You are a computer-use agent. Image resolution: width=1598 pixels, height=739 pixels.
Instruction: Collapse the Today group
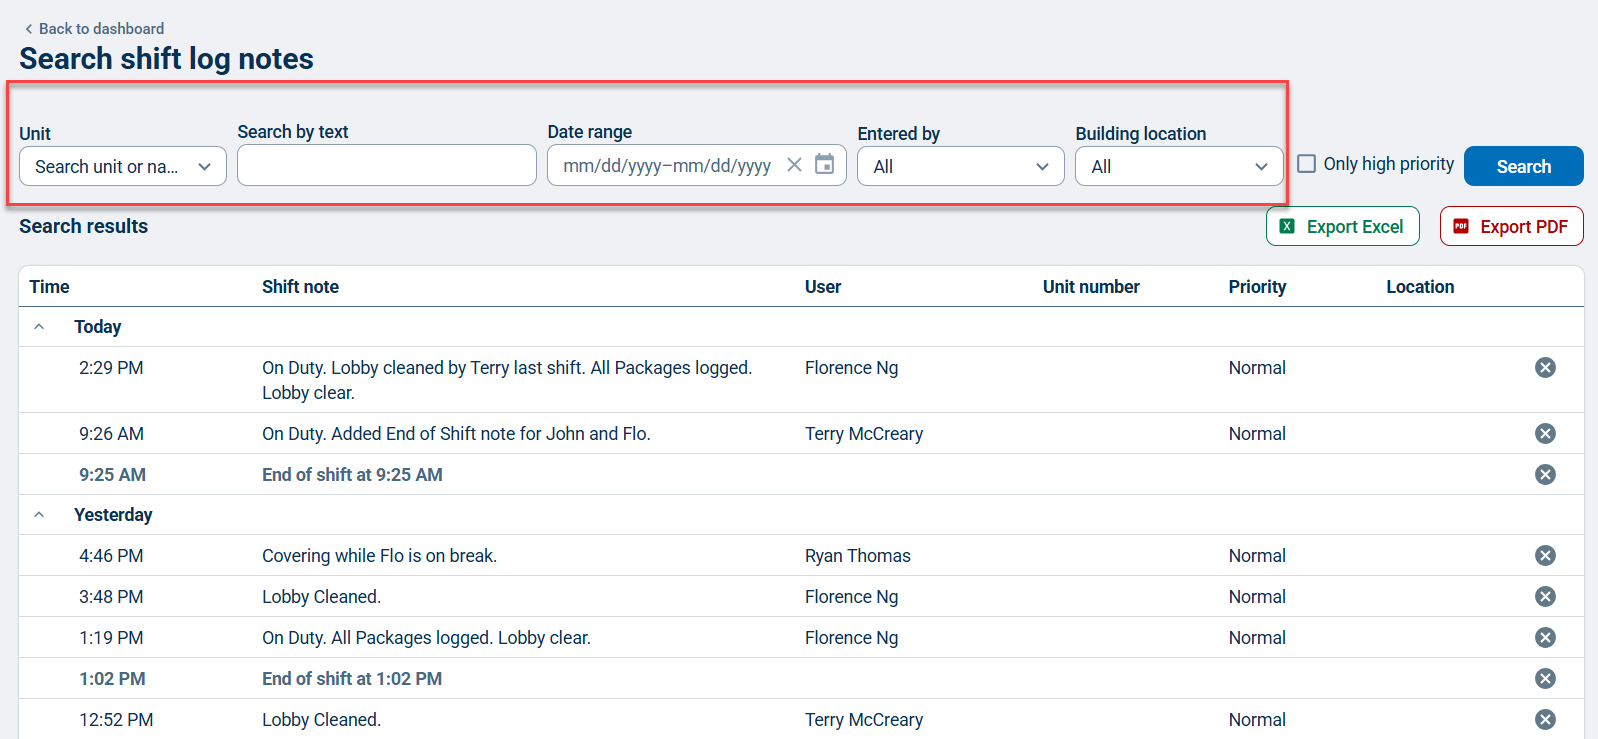coord(39,327)
